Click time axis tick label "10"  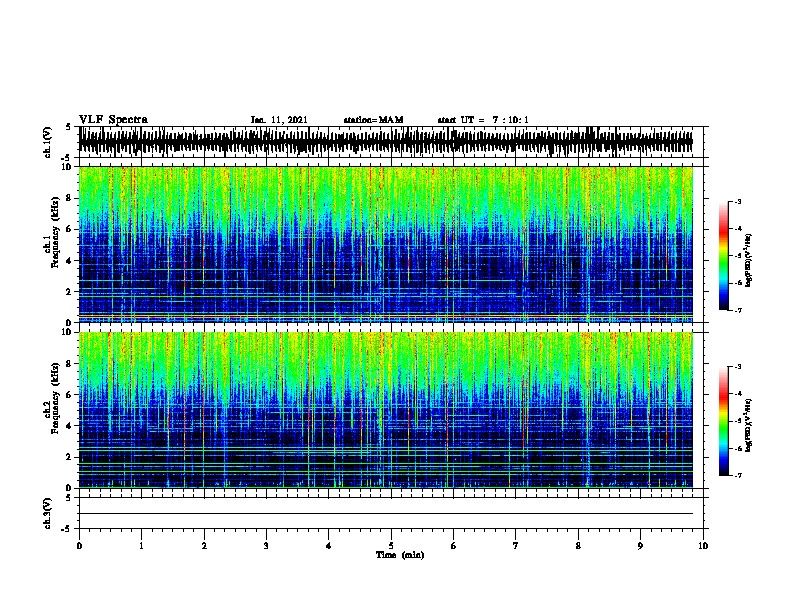point(703,546)
